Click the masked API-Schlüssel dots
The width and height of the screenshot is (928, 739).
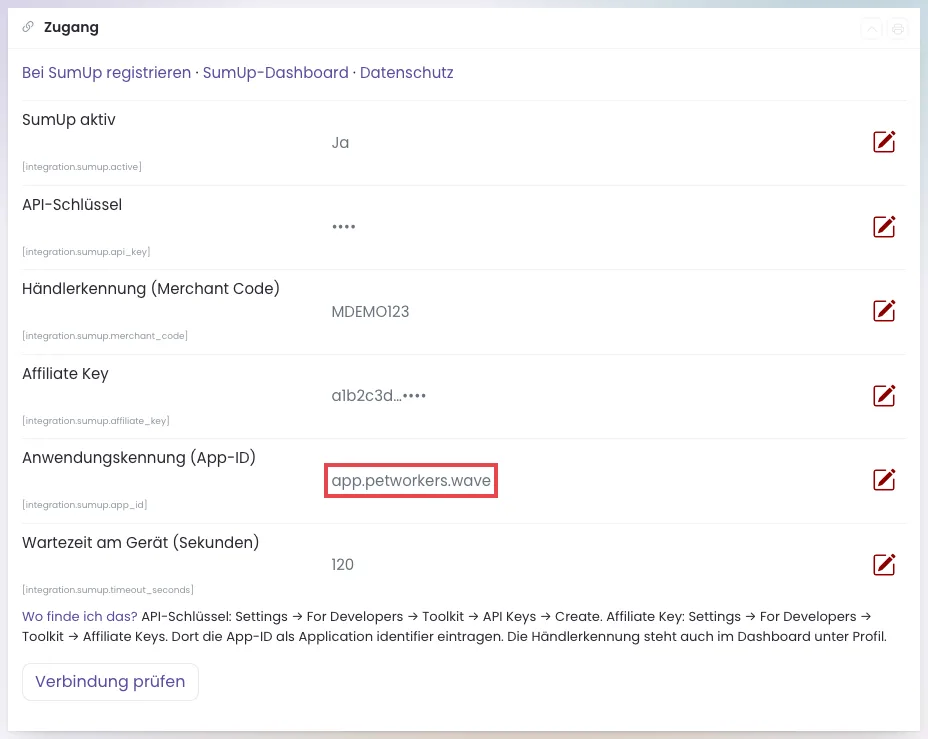point(343,227)
